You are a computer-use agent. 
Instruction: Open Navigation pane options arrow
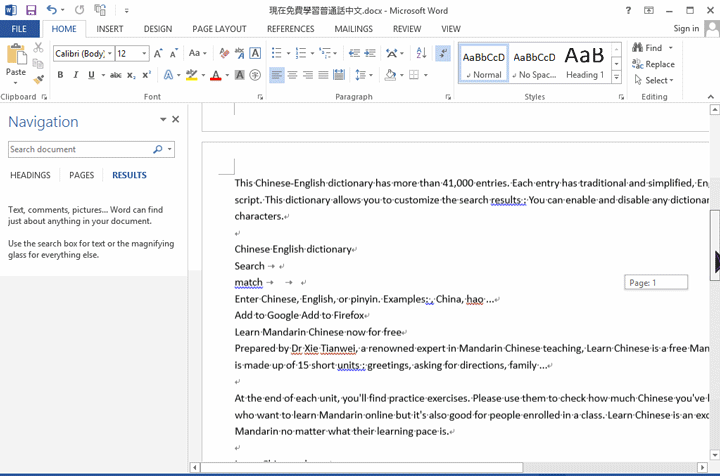163,119
